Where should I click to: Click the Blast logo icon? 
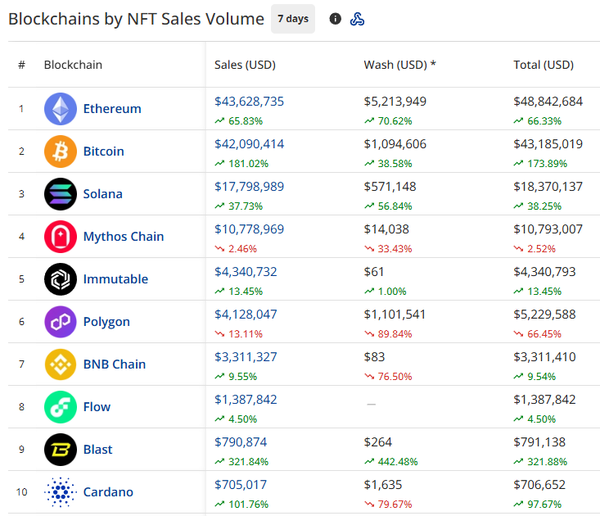tap(60, 450)
